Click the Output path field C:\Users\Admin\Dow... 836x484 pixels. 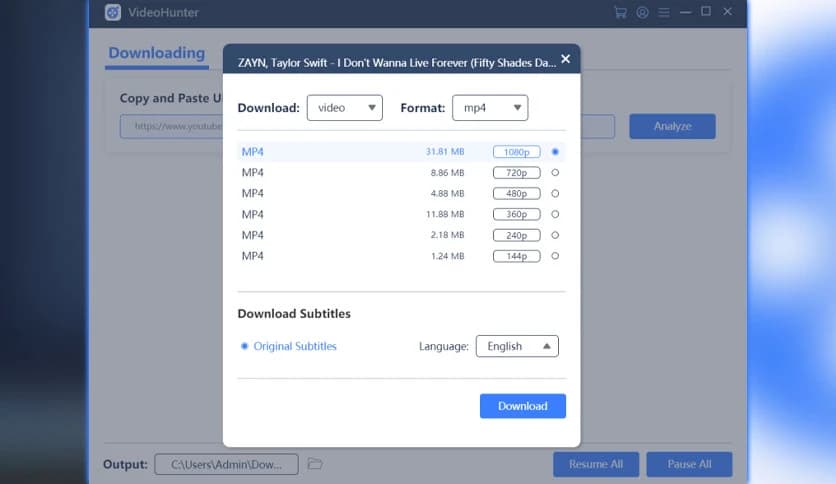(227, 464)
